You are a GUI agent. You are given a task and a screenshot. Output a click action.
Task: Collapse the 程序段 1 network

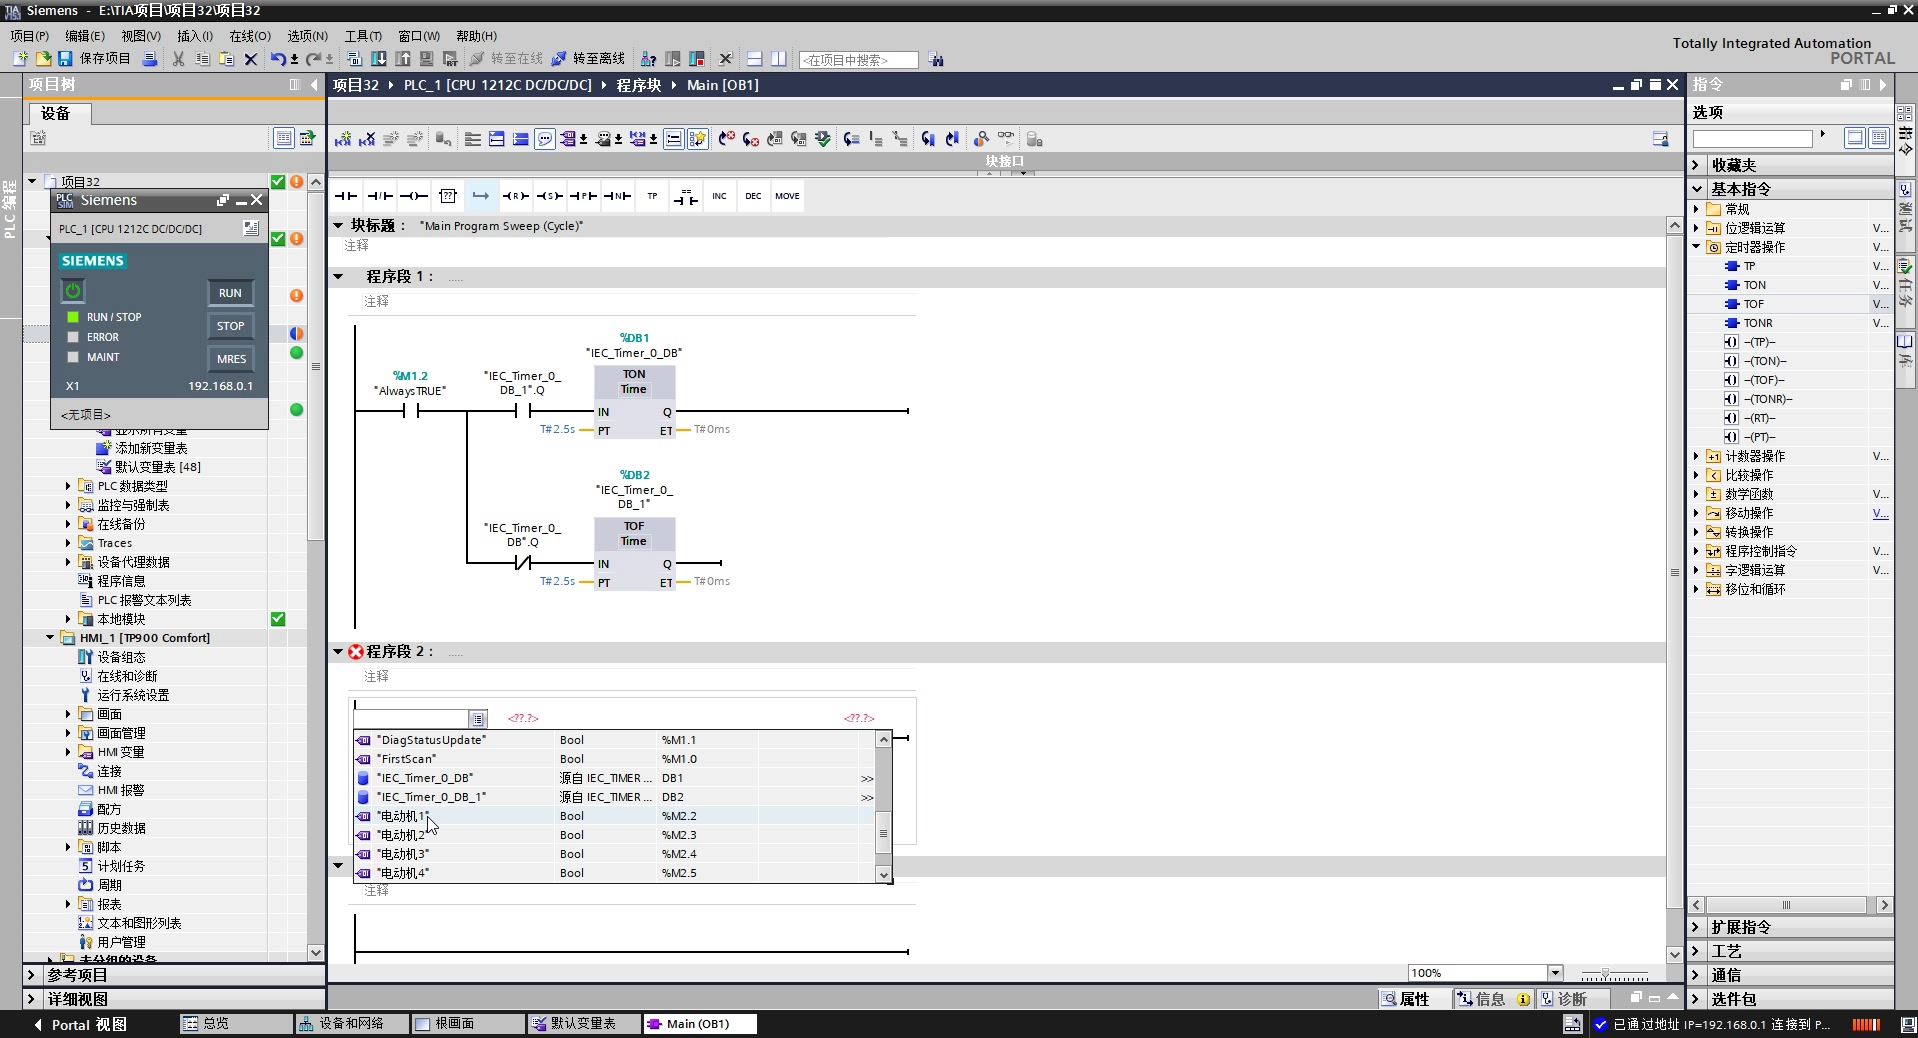338,276
